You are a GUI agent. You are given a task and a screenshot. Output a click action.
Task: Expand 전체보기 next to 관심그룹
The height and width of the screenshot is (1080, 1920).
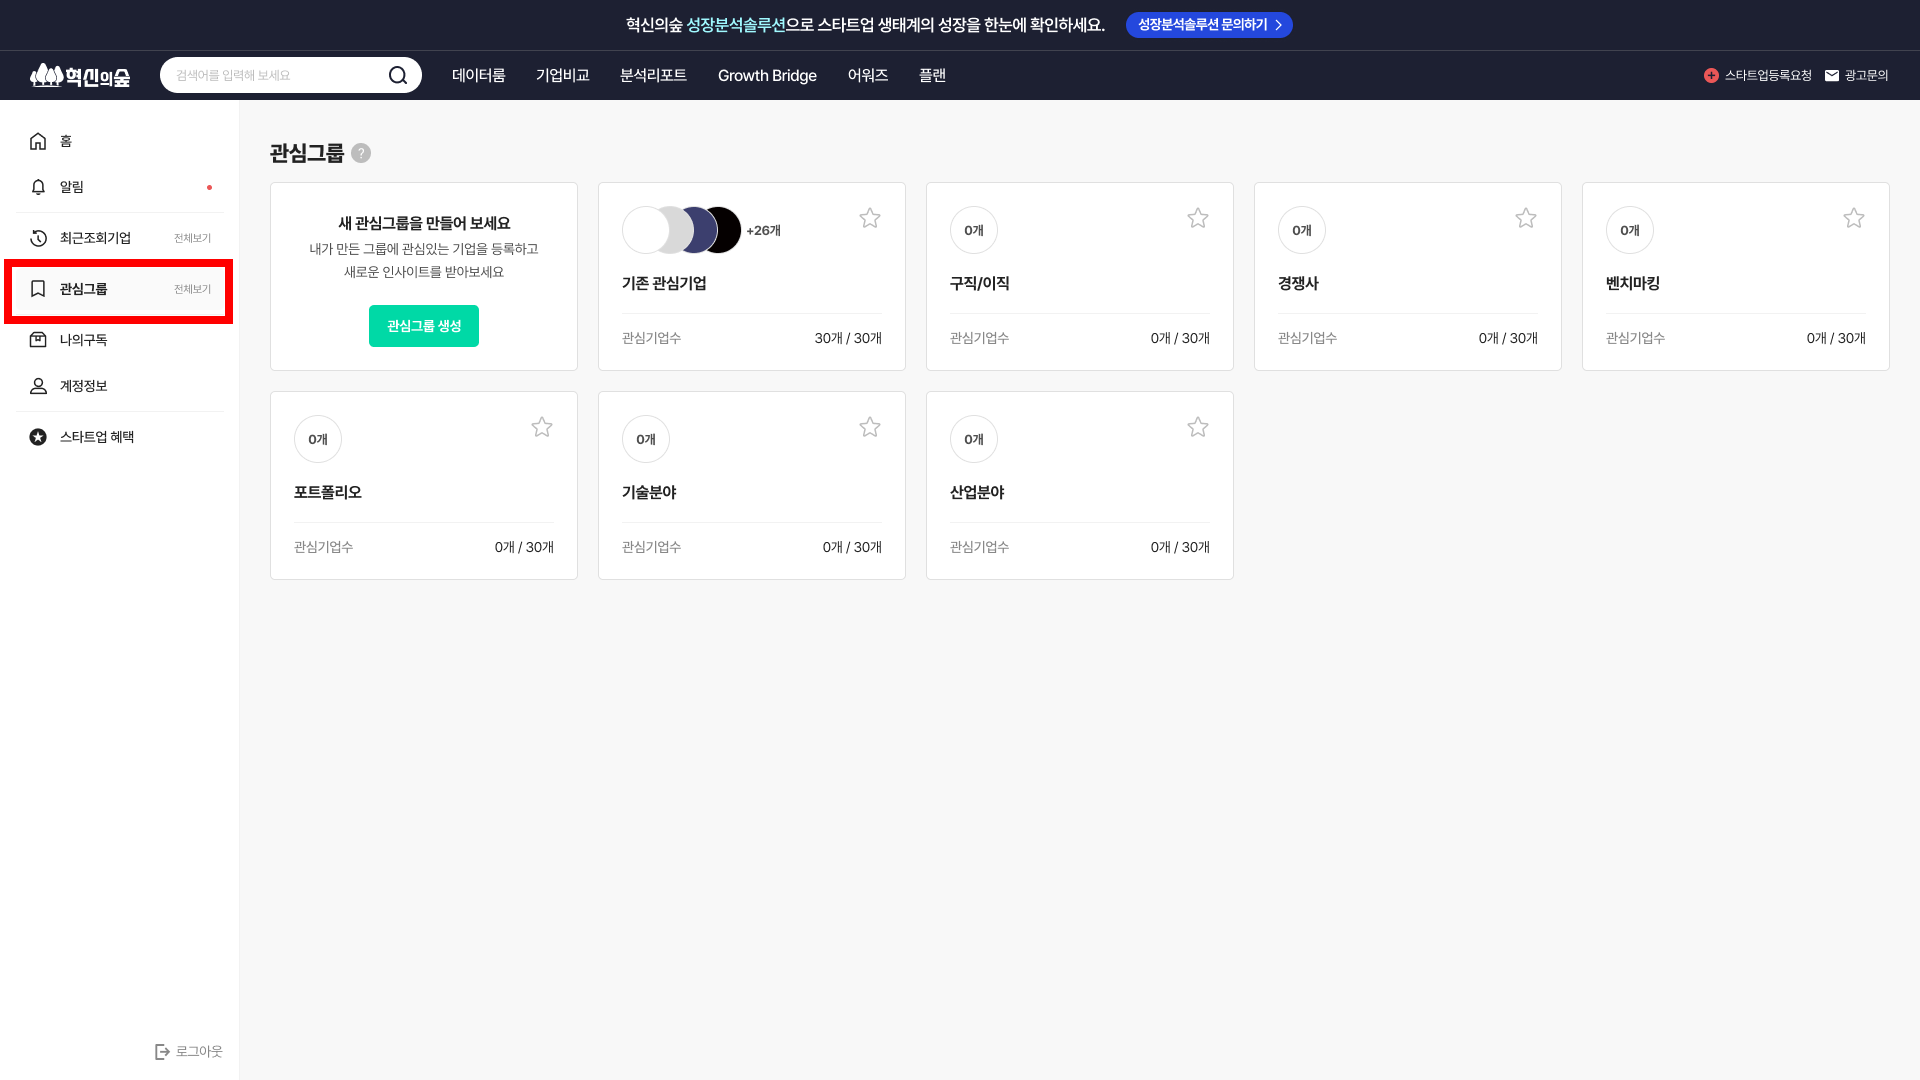(192, 290)
